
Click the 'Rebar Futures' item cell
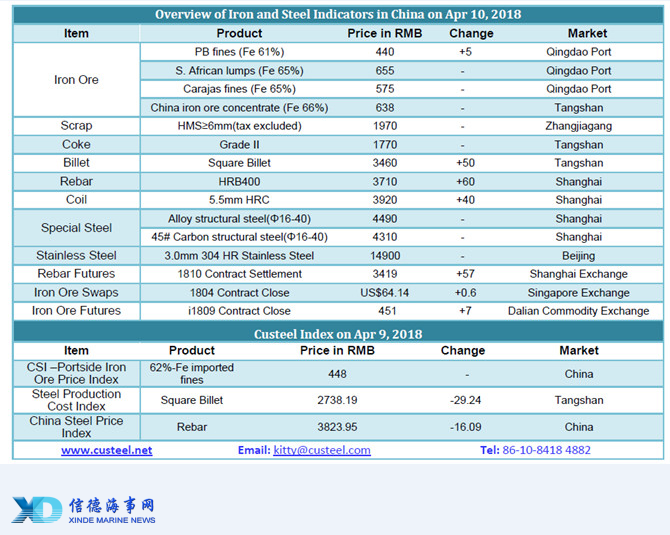click(76, 274)
